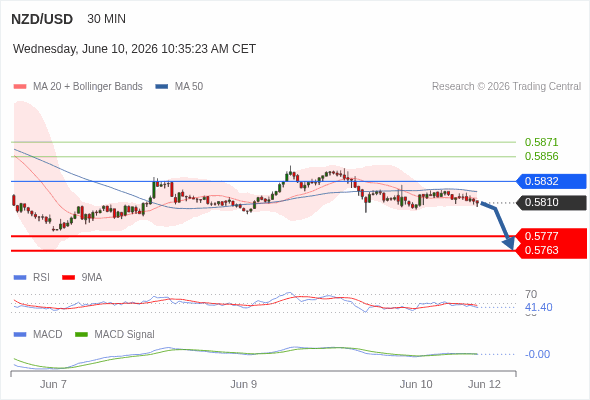Click the 0.5871 resistance level label

pyautogui.click(x=541, y=142)
